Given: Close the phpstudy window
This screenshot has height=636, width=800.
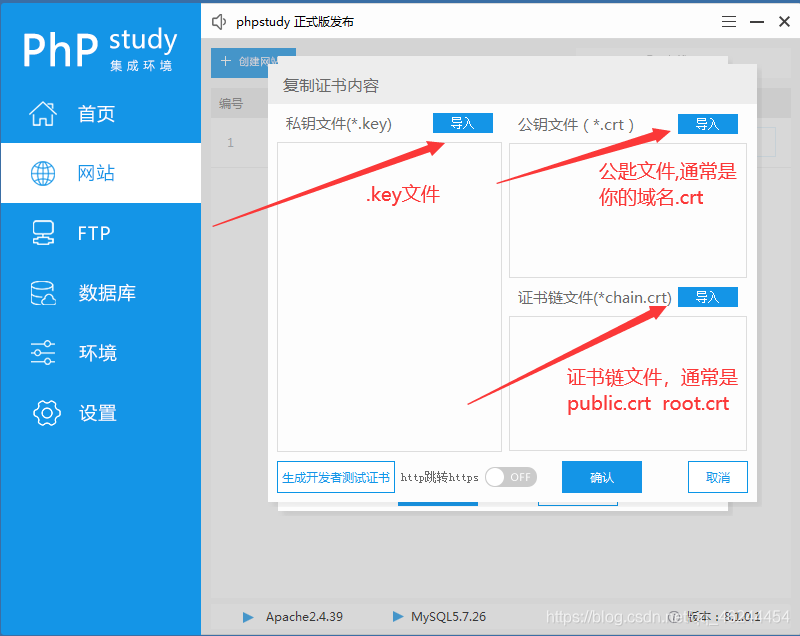Looking at the screenshot, I should [784, 21].
